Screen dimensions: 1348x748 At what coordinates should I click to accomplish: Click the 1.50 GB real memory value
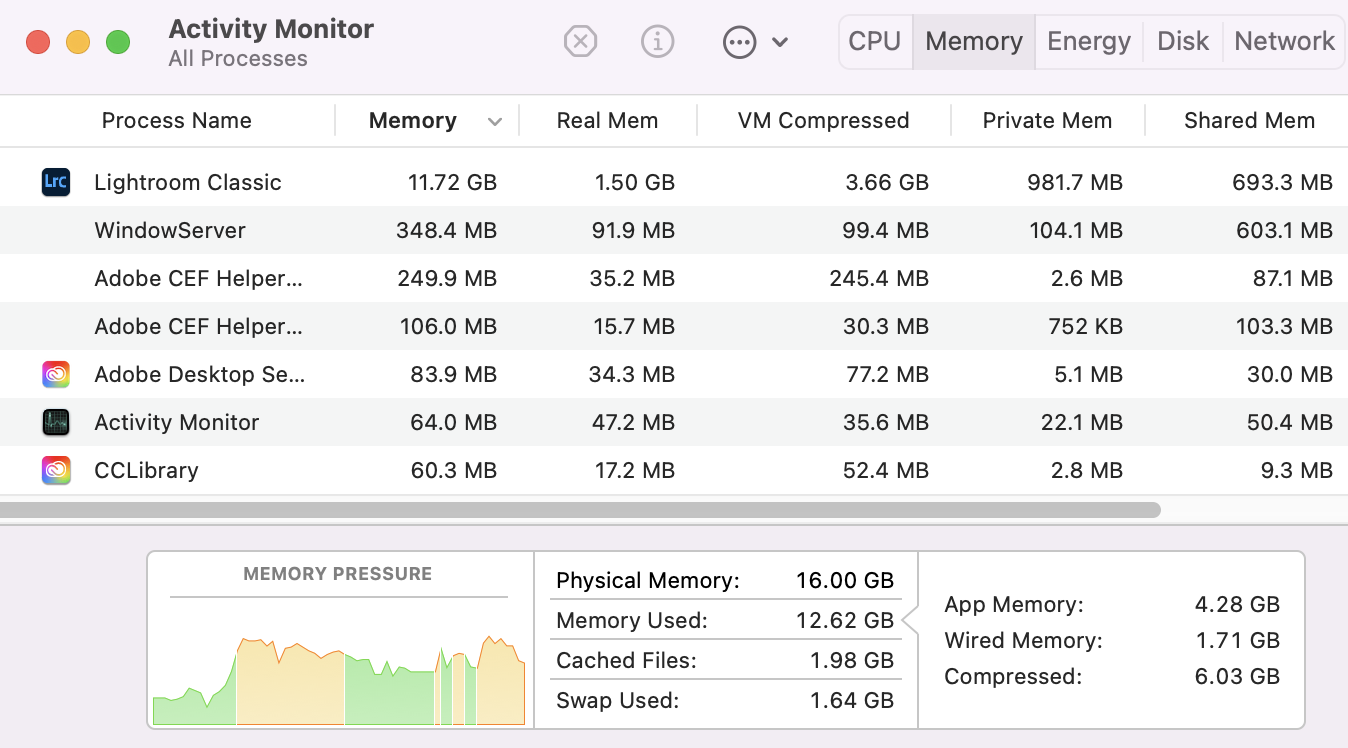(635, 182)
